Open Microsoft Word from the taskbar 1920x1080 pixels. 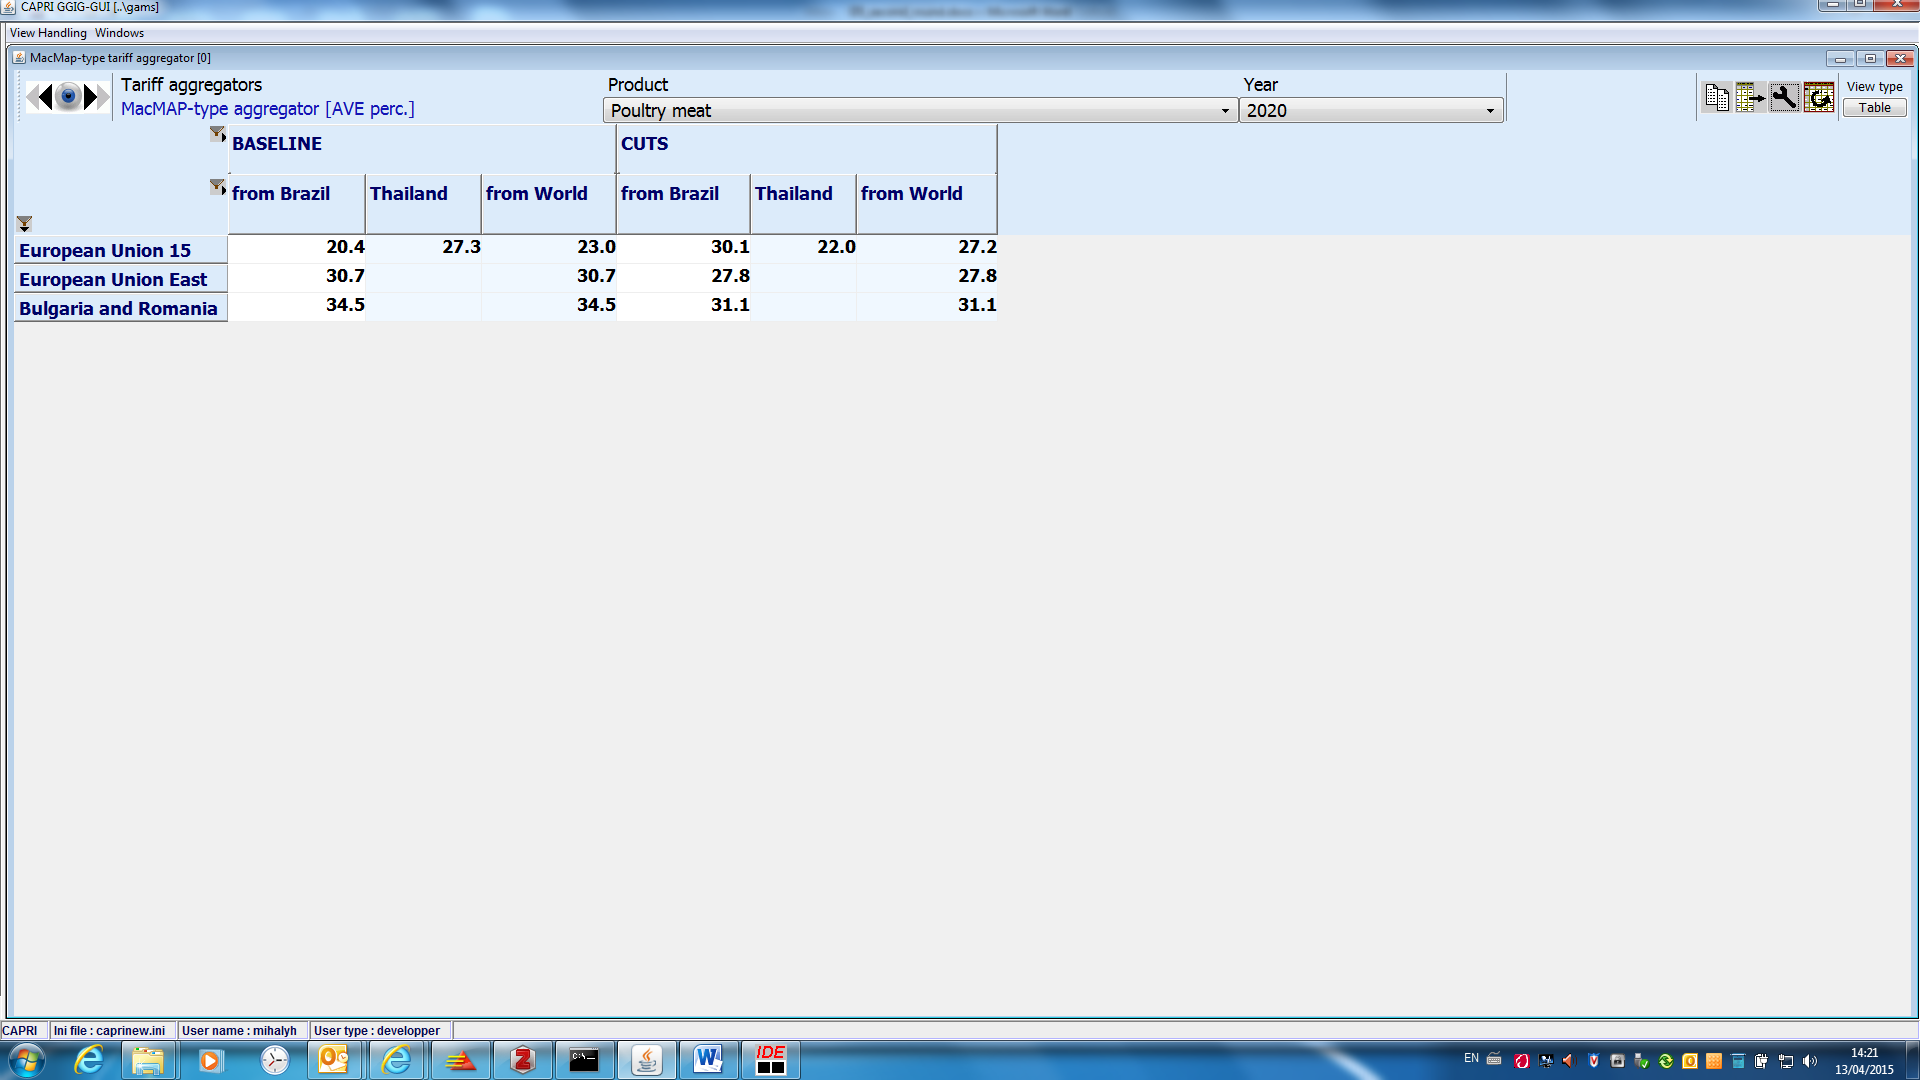point(708,1059)
